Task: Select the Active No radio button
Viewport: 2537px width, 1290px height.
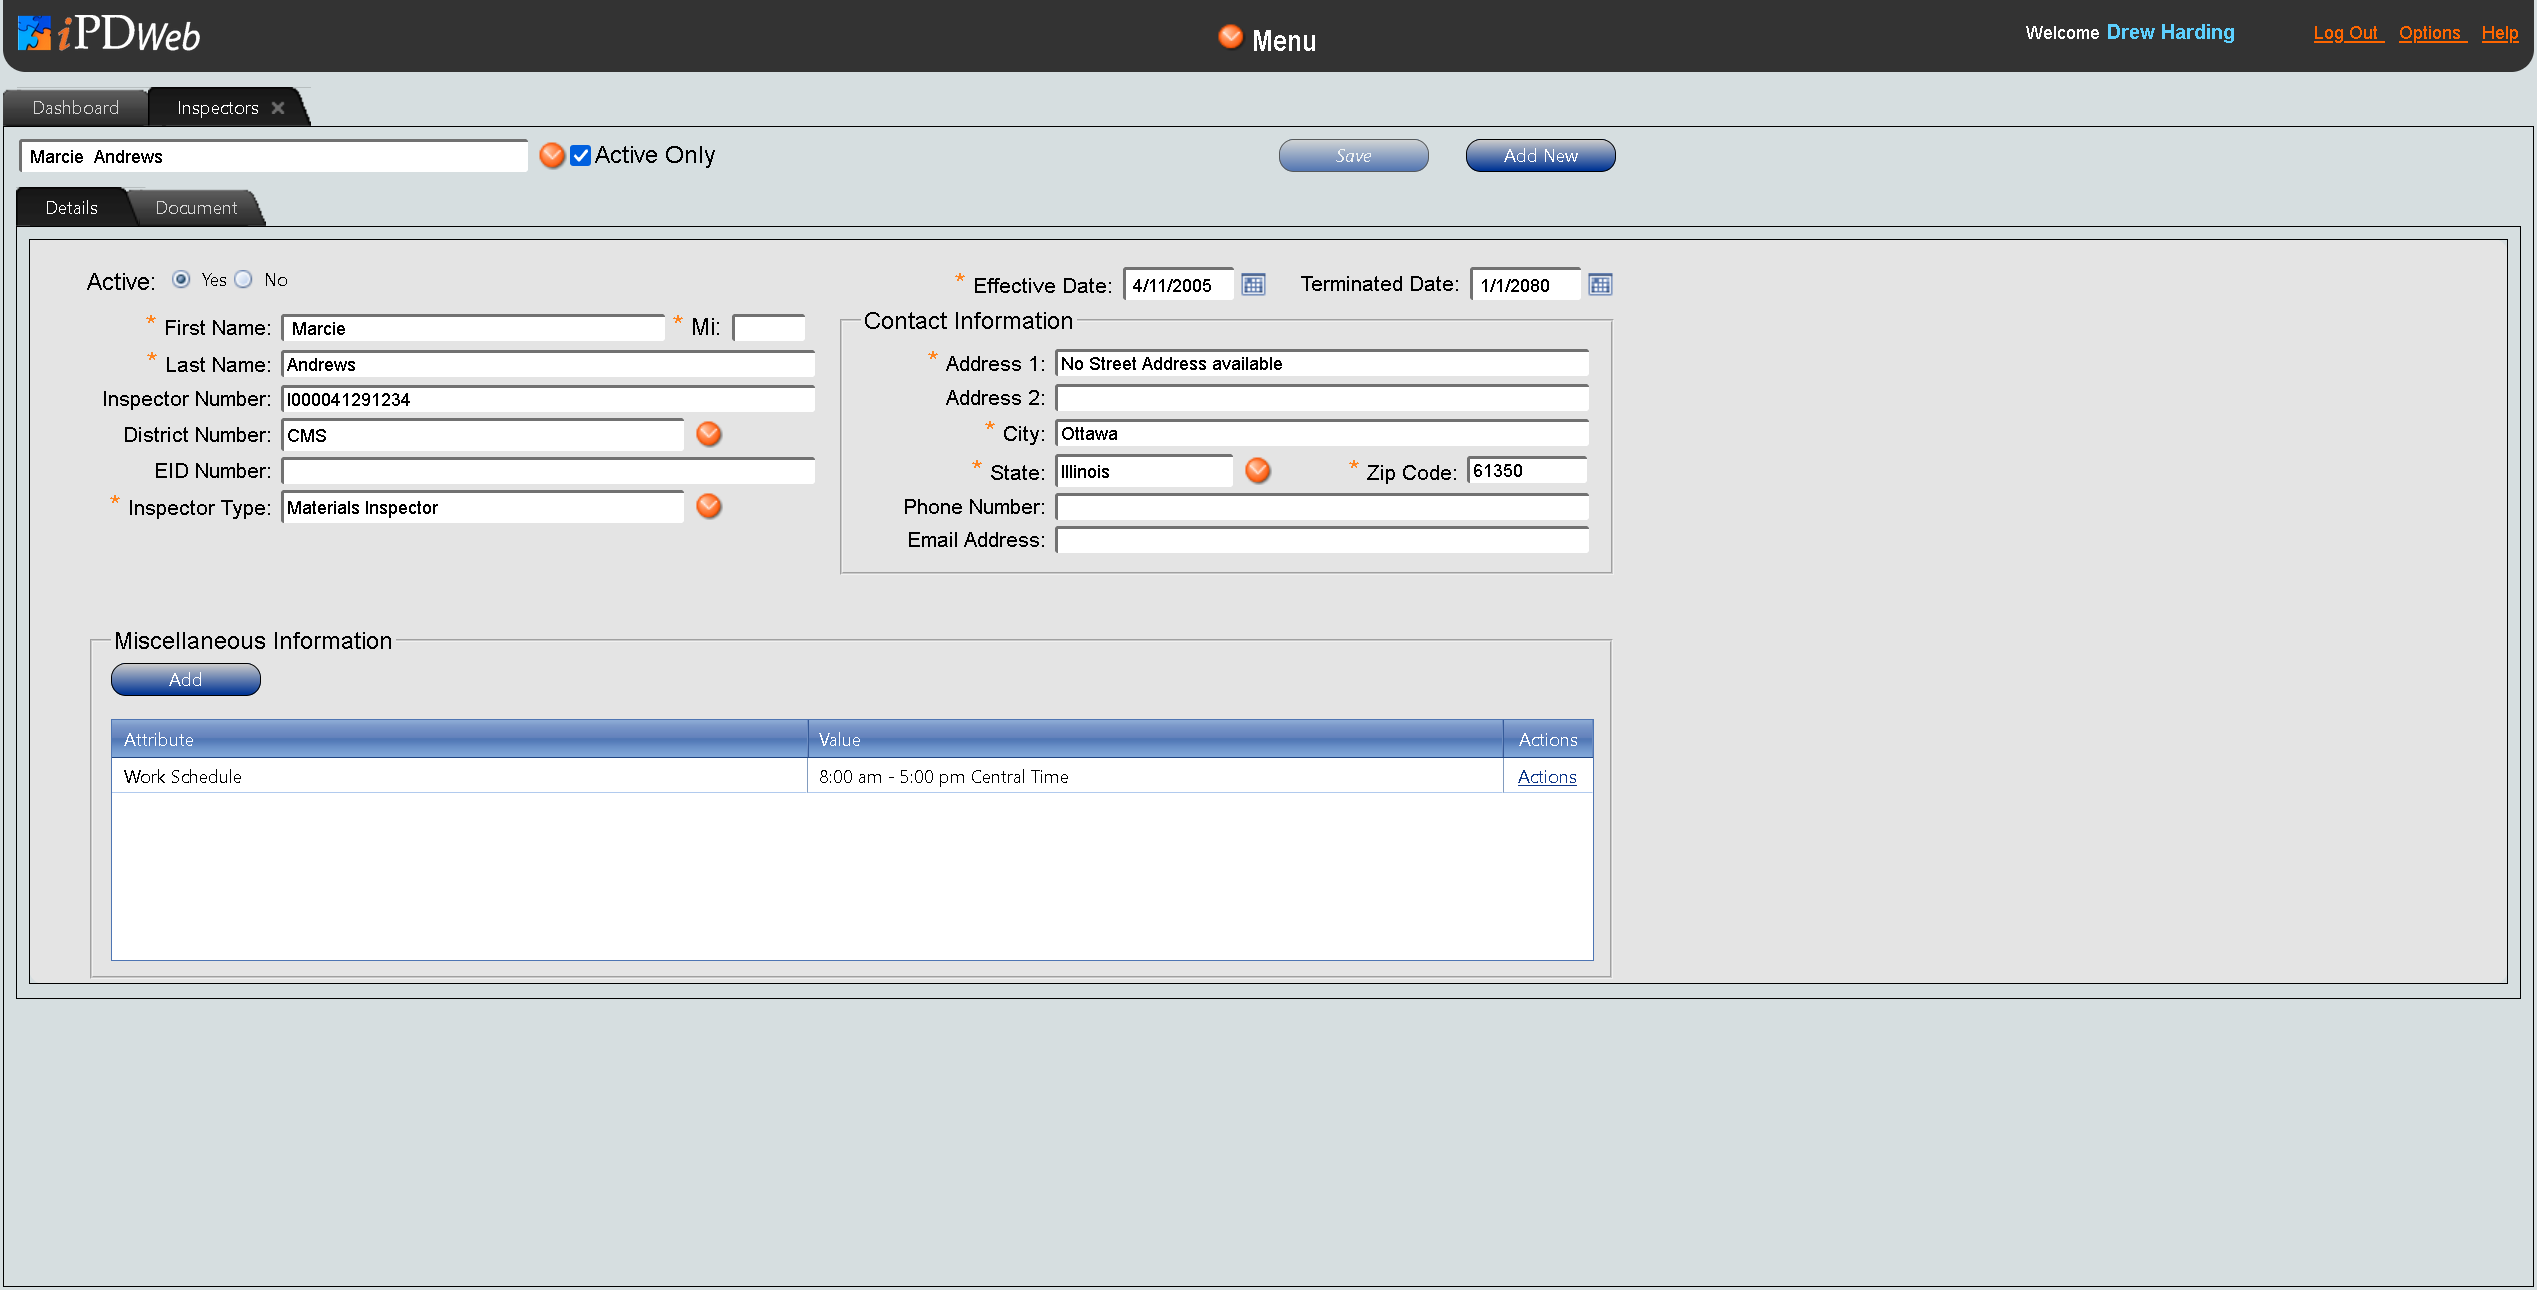Action: tap(244, 280)
